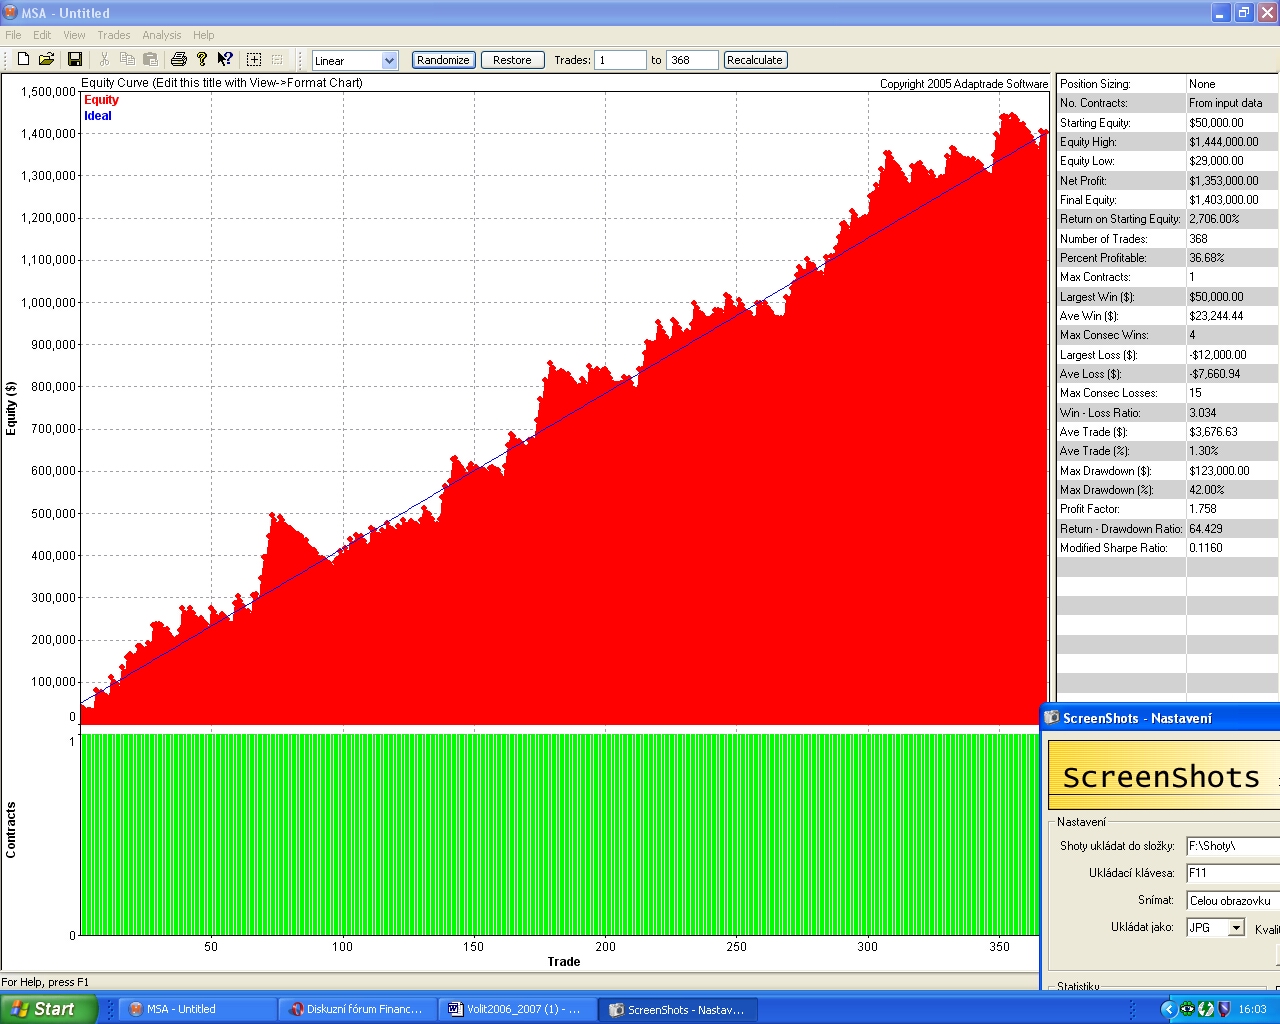This screenshot has width=1280, height=1024.
Task: Click the Restore button
Action: [512, 60]
